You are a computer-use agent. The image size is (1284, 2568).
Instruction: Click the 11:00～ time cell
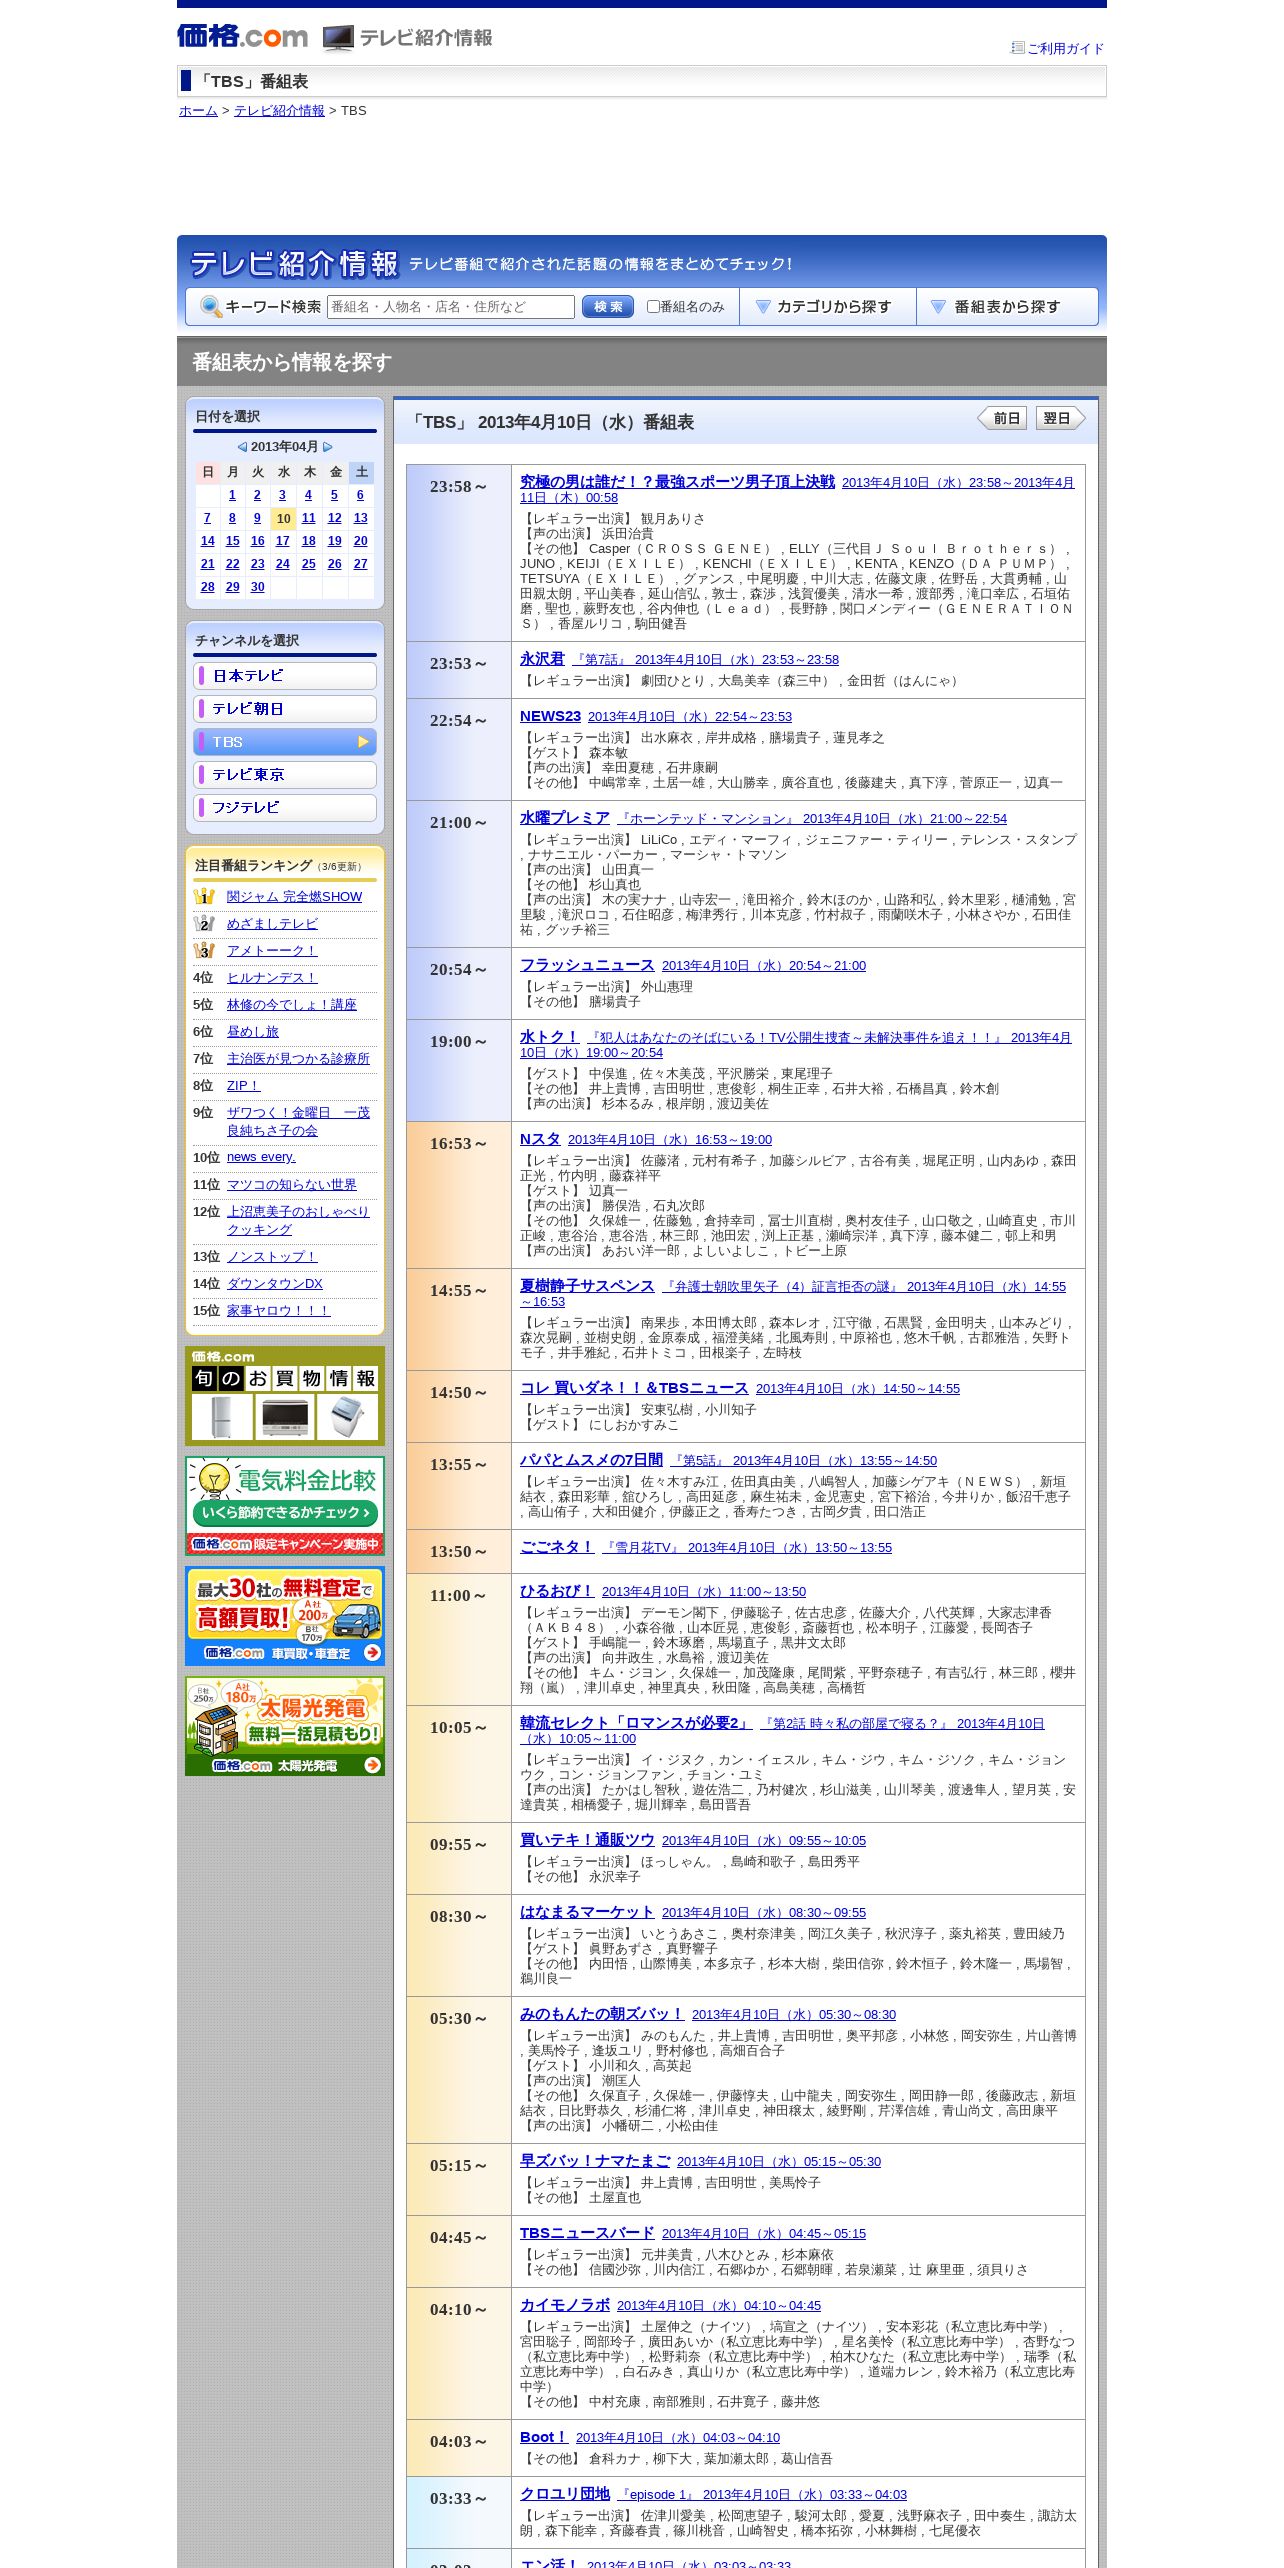tap(459, 1640)
